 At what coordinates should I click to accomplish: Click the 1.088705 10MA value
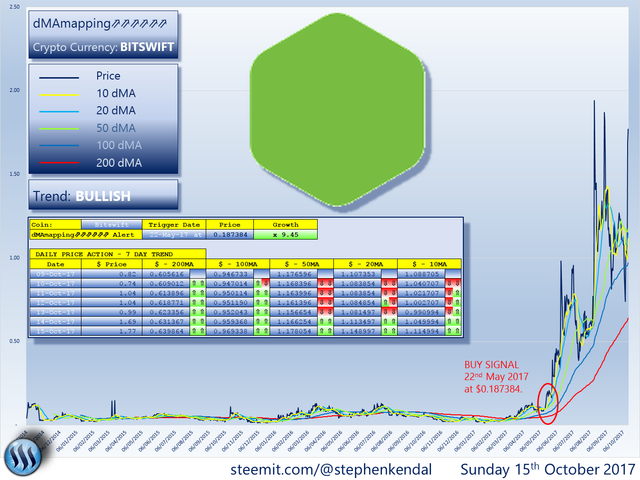coord(422,274)
